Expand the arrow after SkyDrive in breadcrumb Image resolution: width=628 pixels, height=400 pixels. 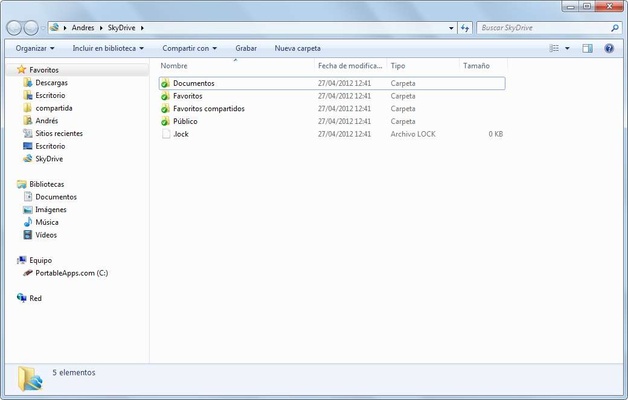(142, 28)
